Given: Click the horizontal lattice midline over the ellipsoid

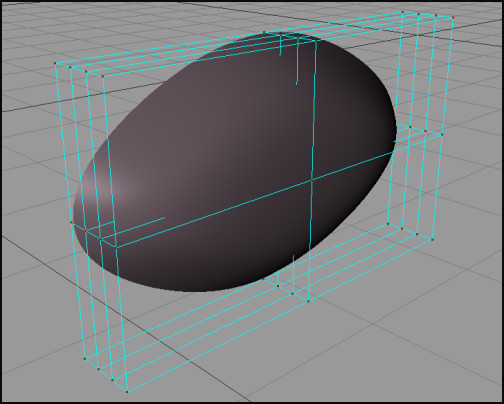Looking at the screenshot, I should click(x=233, y=207).
